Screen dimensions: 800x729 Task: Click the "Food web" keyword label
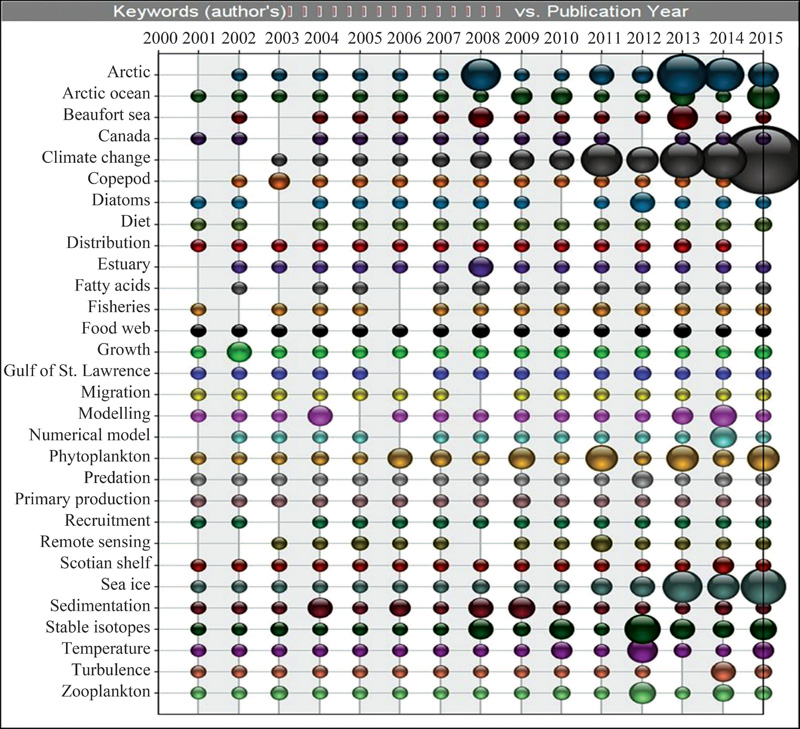[116, 328]
